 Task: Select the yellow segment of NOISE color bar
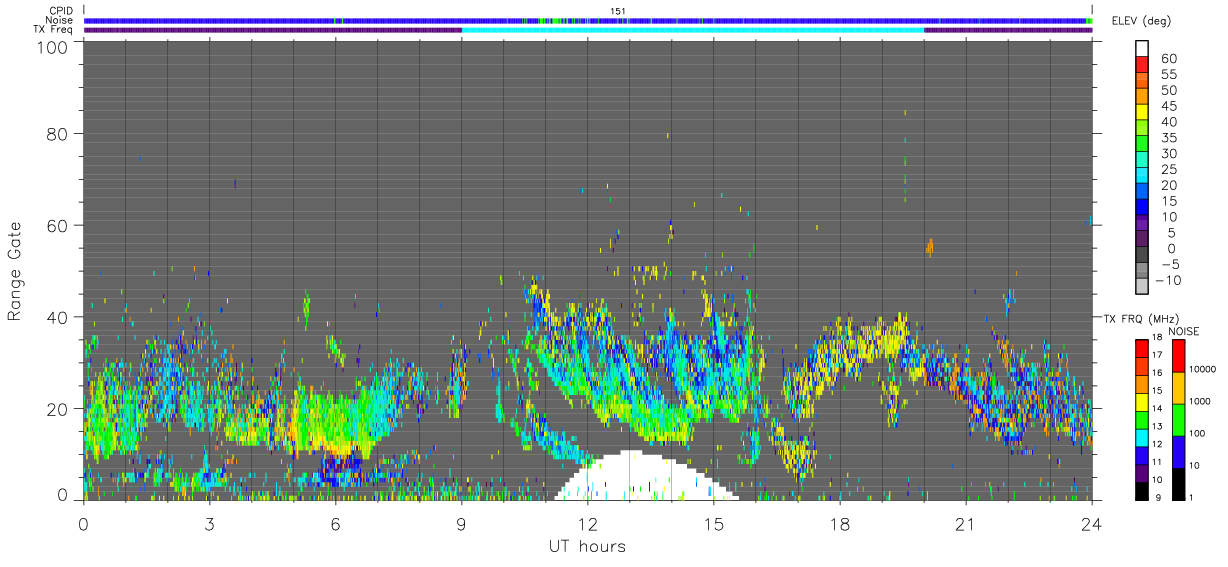pyautogui.click(x=1180, y=388)
